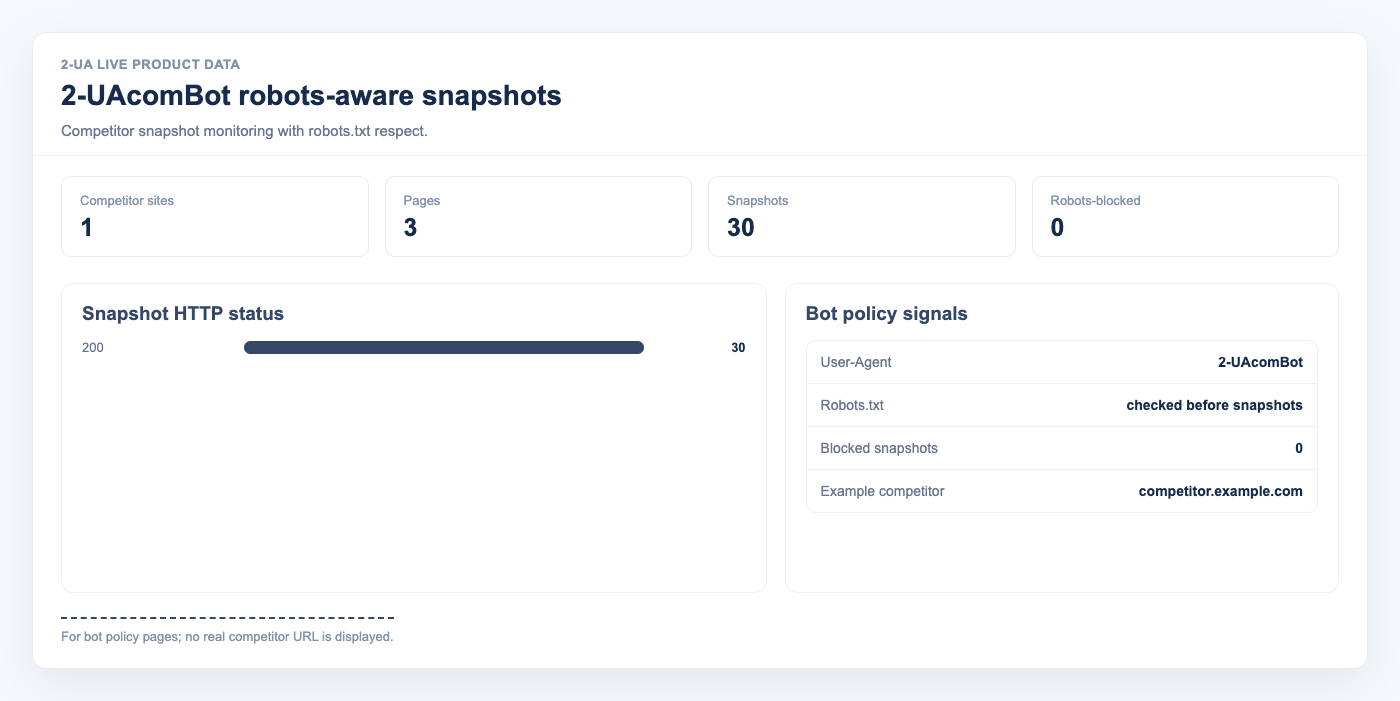Viewport: 1400px width, 701px height.
Task: Click the bot policy footnote text
Action: 227,636
